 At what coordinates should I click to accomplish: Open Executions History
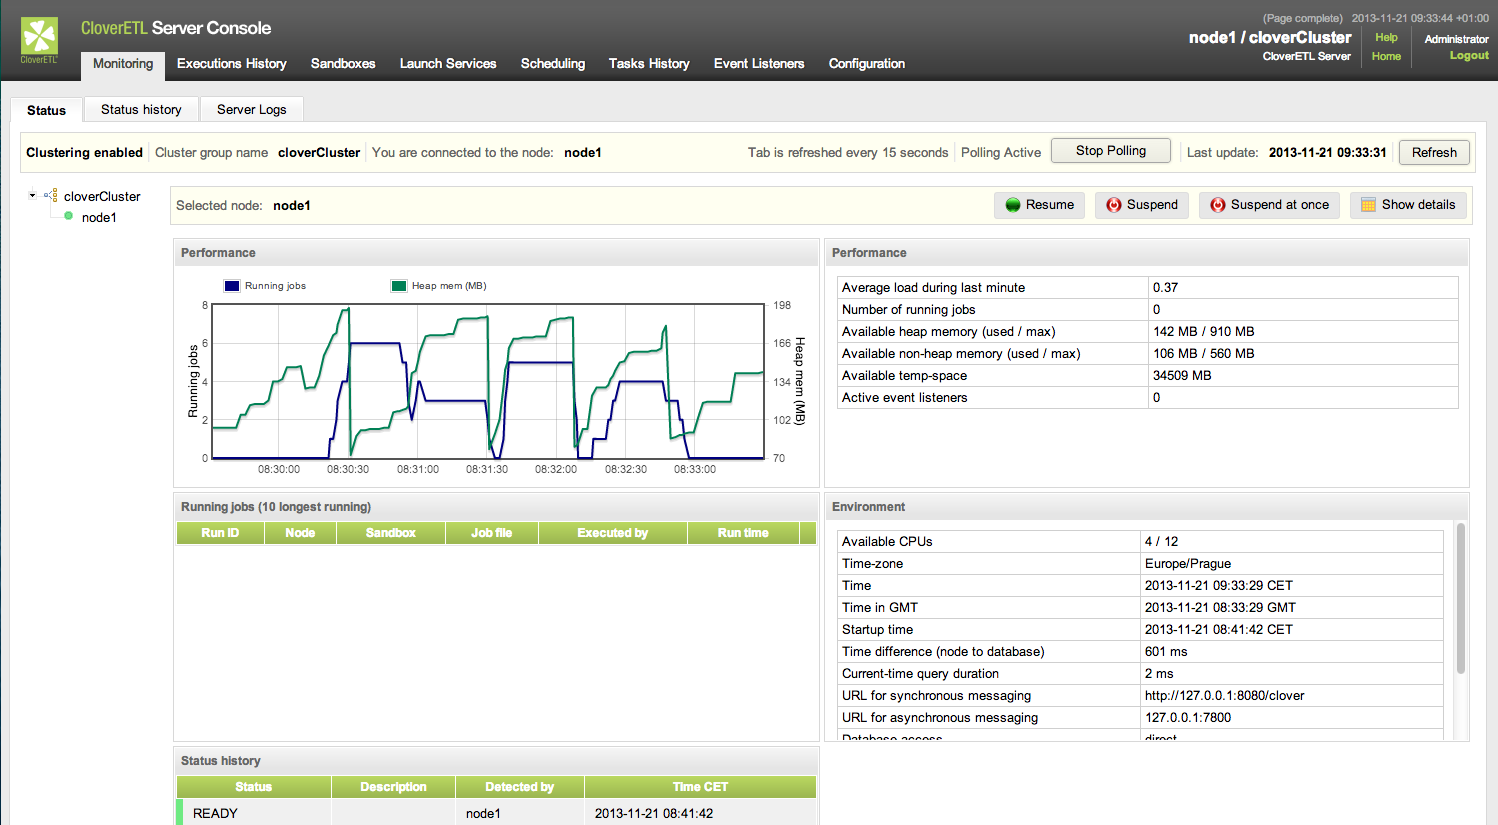click(x=232, y=63)
